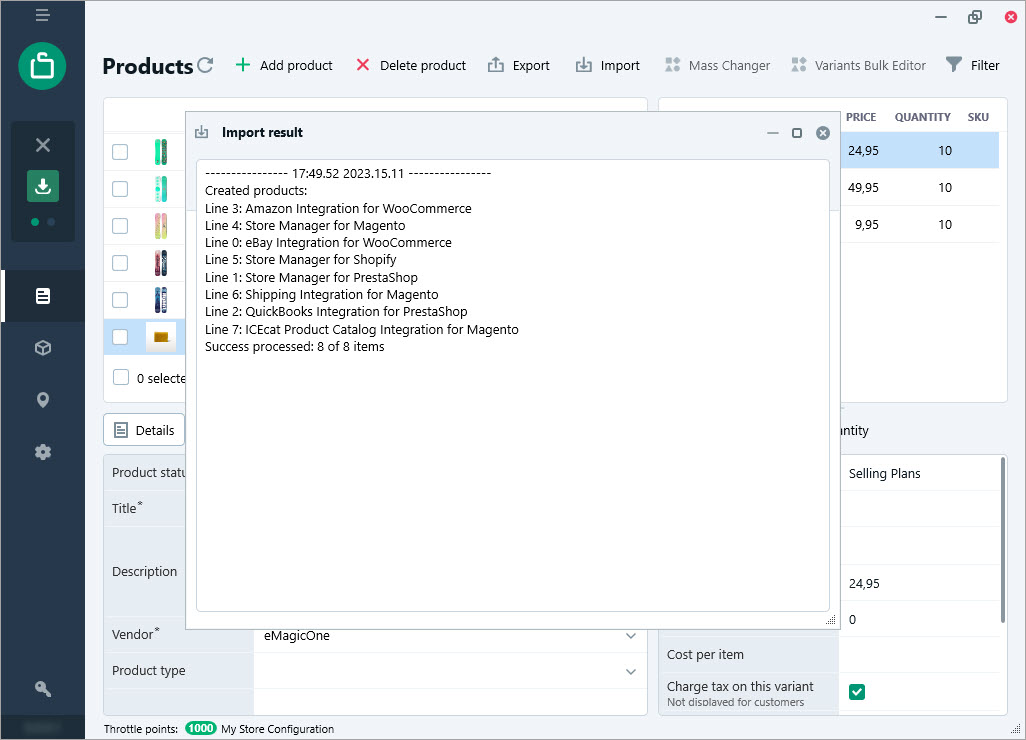Screen dimensions: 1026x740
Task: Click the green store logo icon
Action: point(43,66)
